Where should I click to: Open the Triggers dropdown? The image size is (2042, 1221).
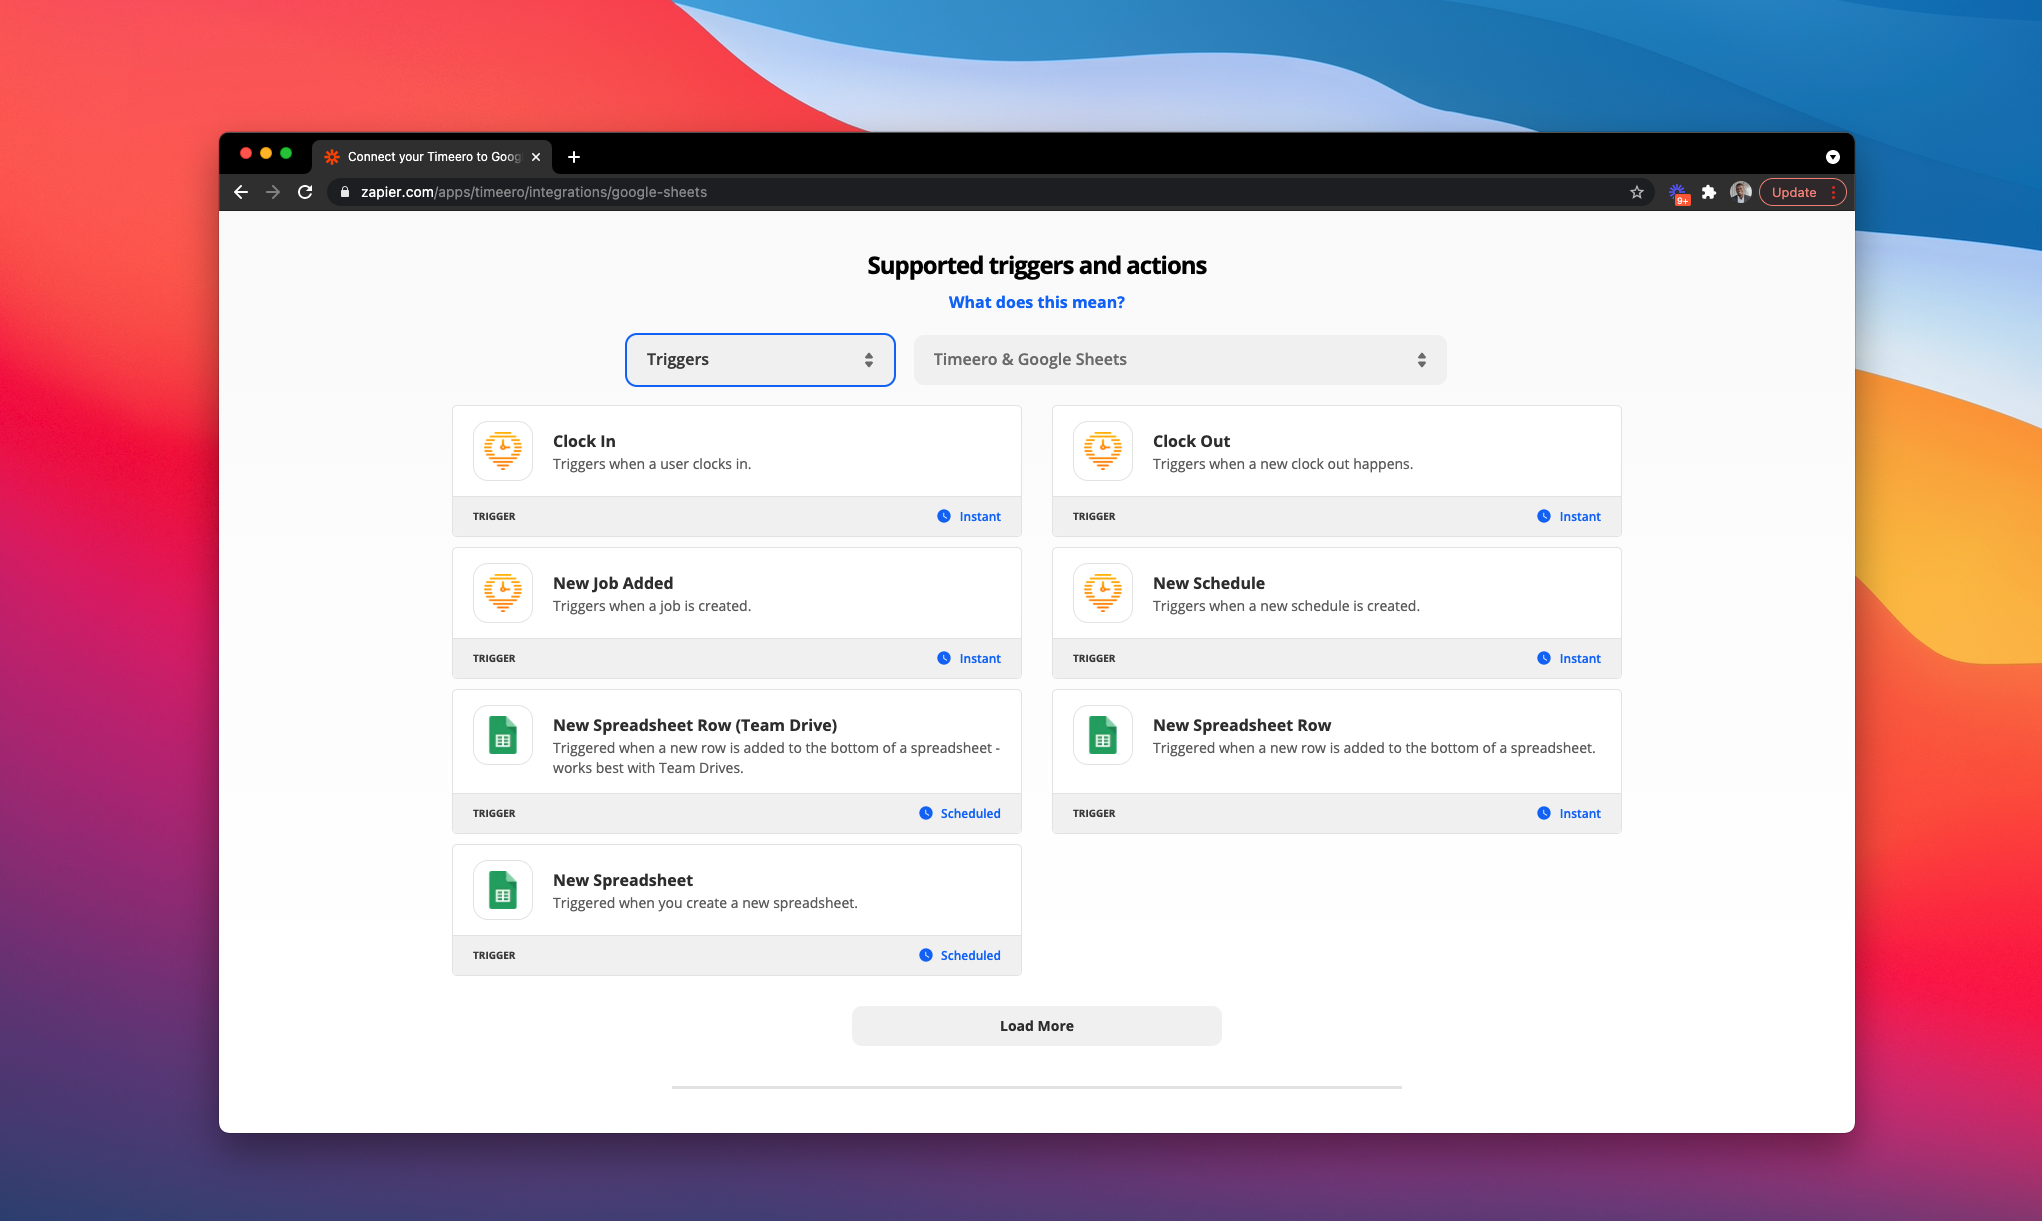pyautogui.click(x=760, y=360)
